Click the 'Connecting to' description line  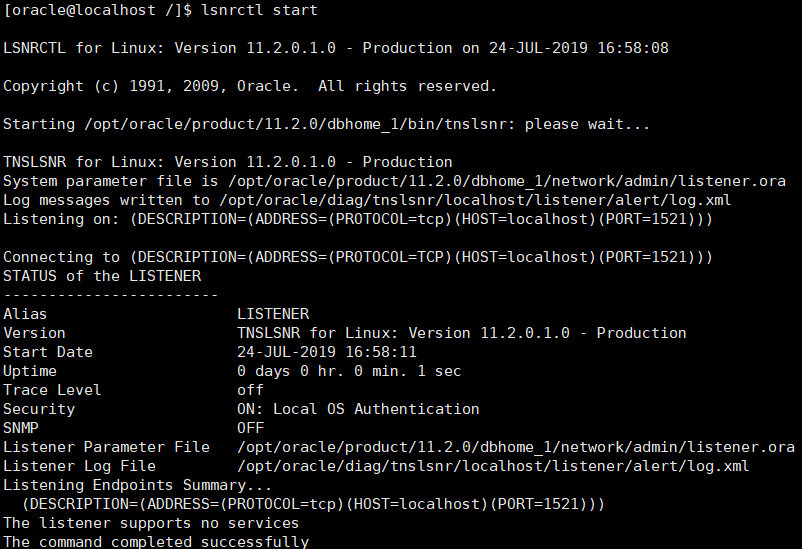point(358,257)
